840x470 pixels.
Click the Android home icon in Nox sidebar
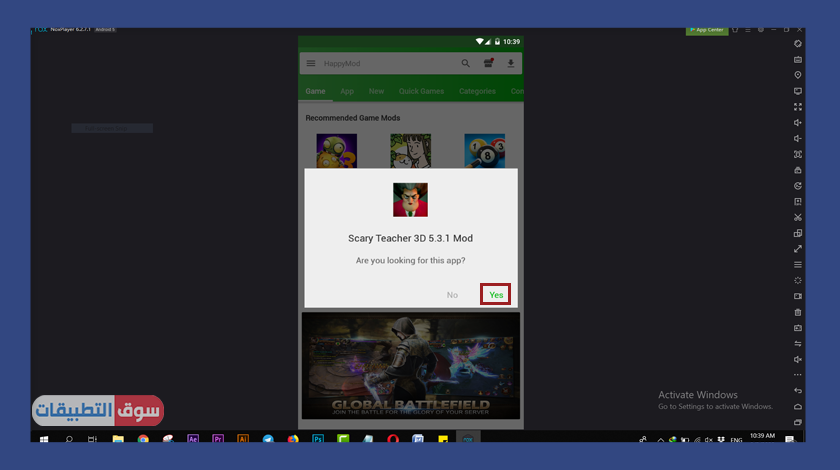click(x=798, y=407)
